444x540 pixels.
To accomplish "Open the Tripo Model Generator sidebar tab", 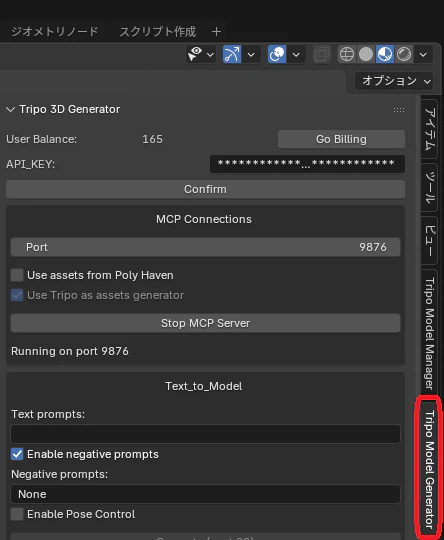I will coord(429,469).
